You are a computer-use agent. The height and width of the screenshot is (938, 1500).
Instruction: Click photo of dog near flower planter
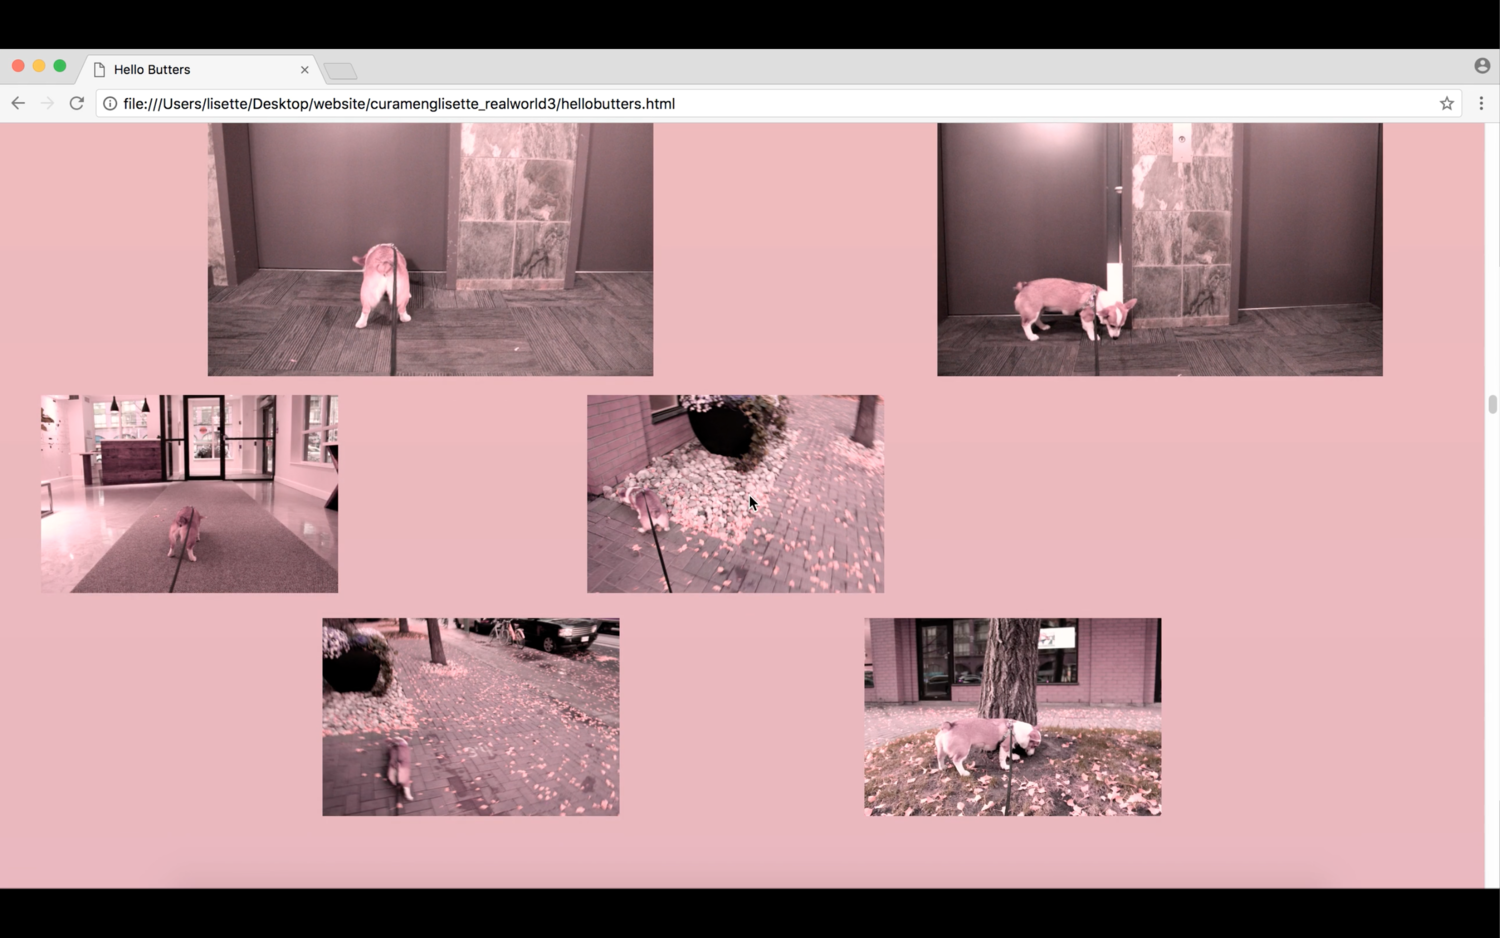tap(735, 493)
